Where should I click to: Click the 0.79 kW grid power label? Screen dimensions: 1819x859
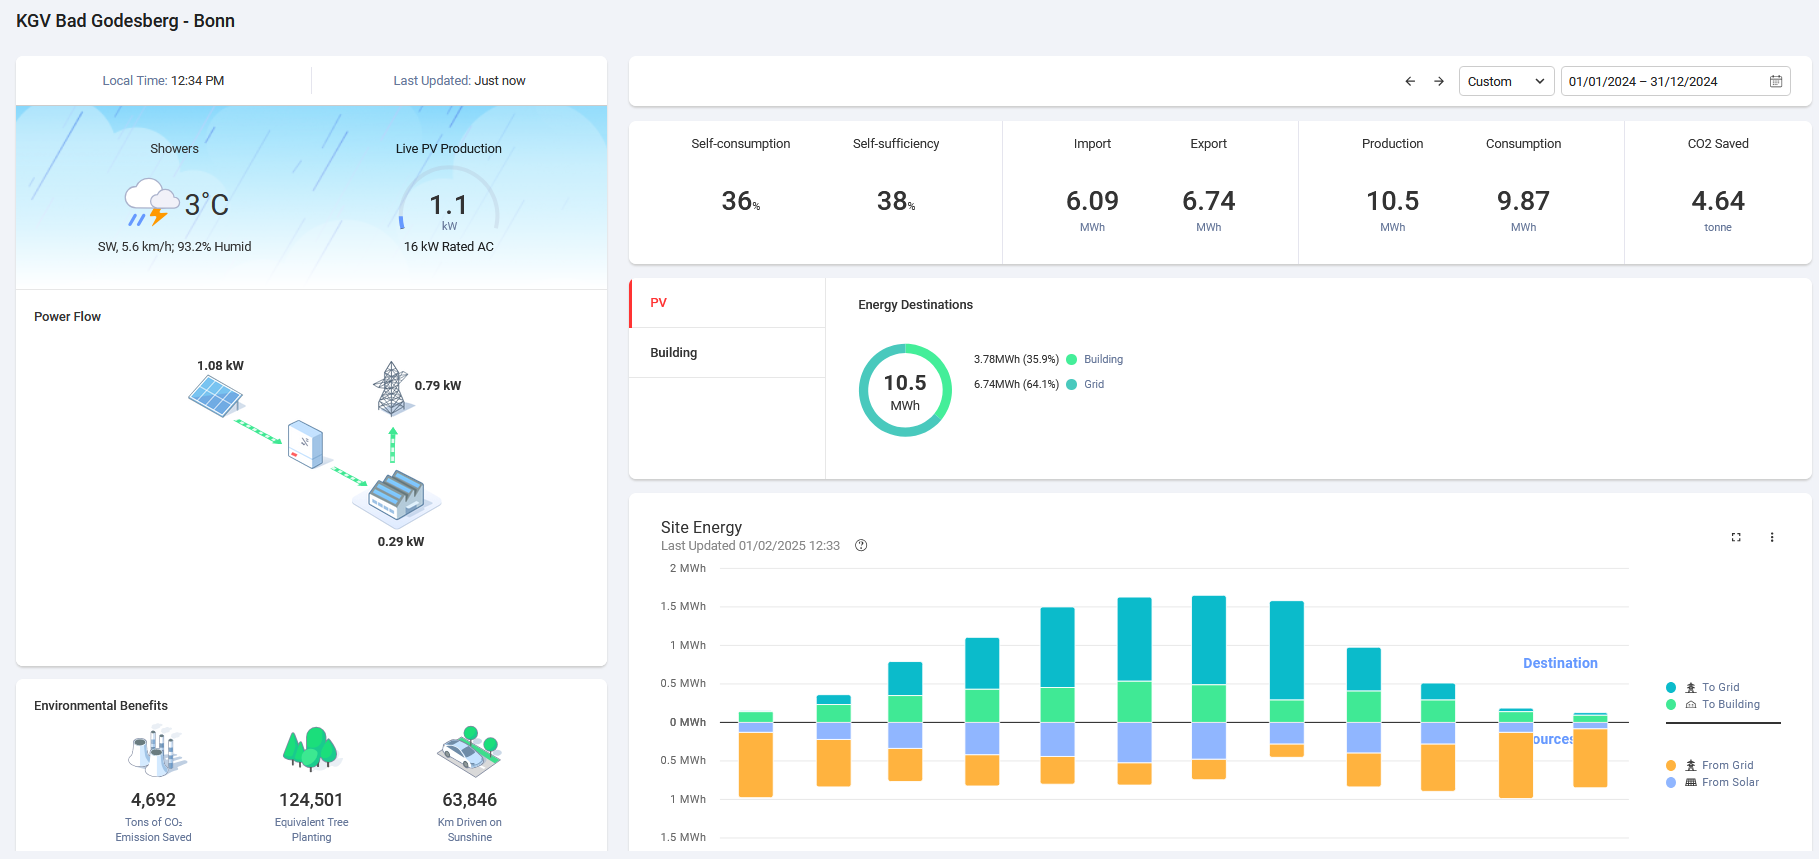tap(438, 386)
